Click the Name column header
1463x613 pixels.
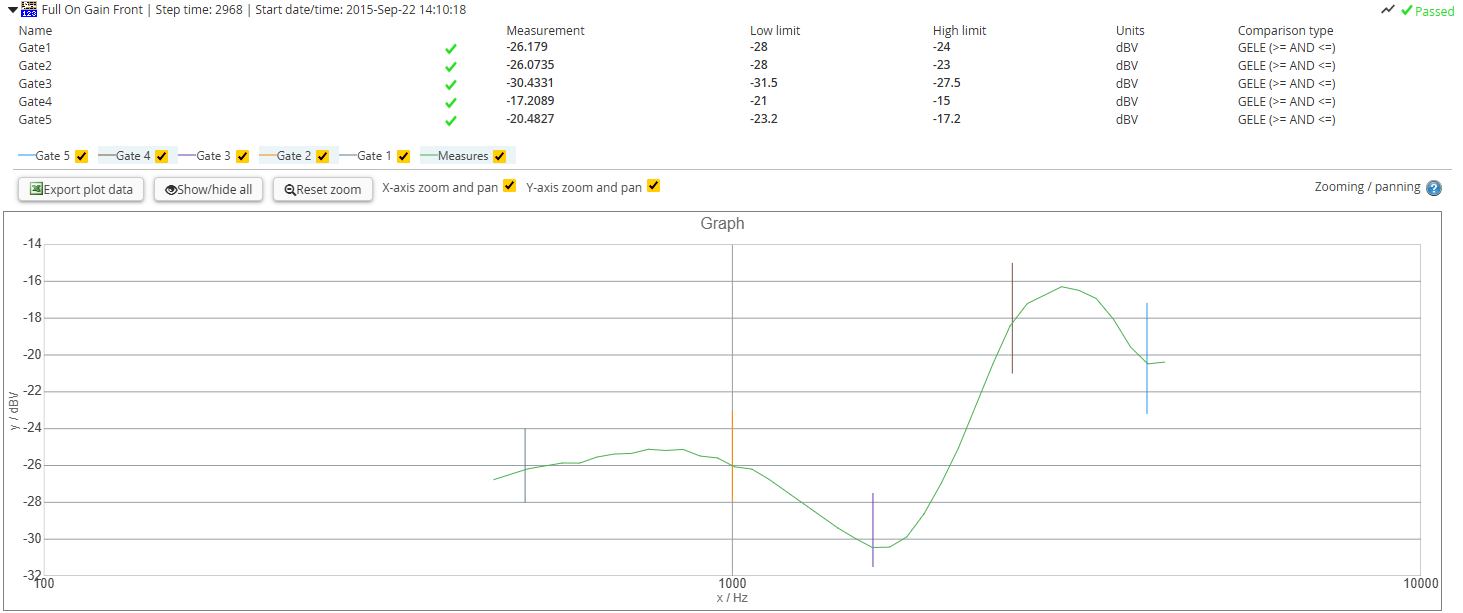pyautogui.click(x=35, y=31)
